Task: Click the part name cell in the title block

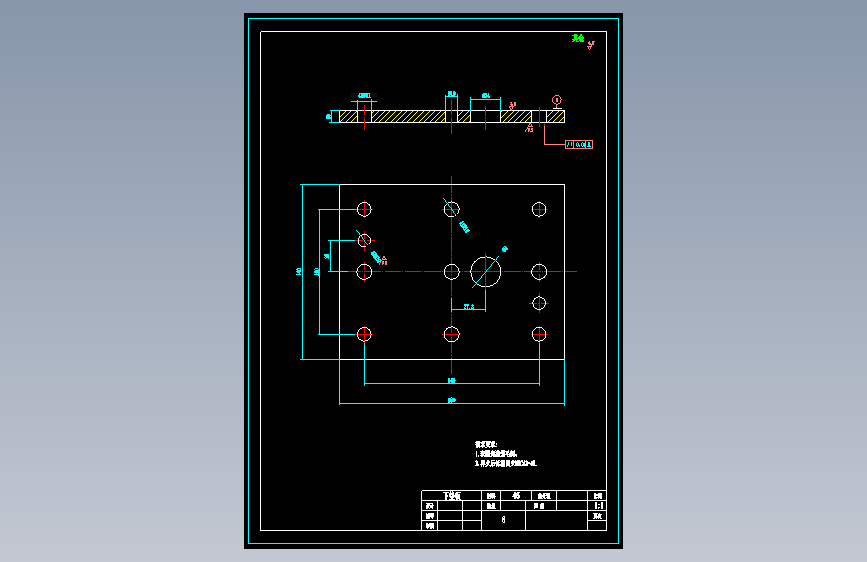Action: coord(452,496)
